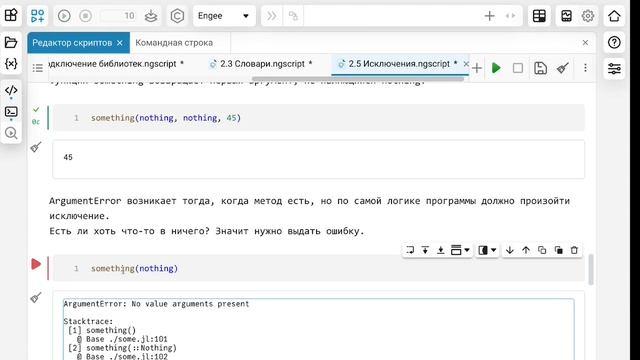Open the cell visibility layout dropdown

[x=487, y=250]
